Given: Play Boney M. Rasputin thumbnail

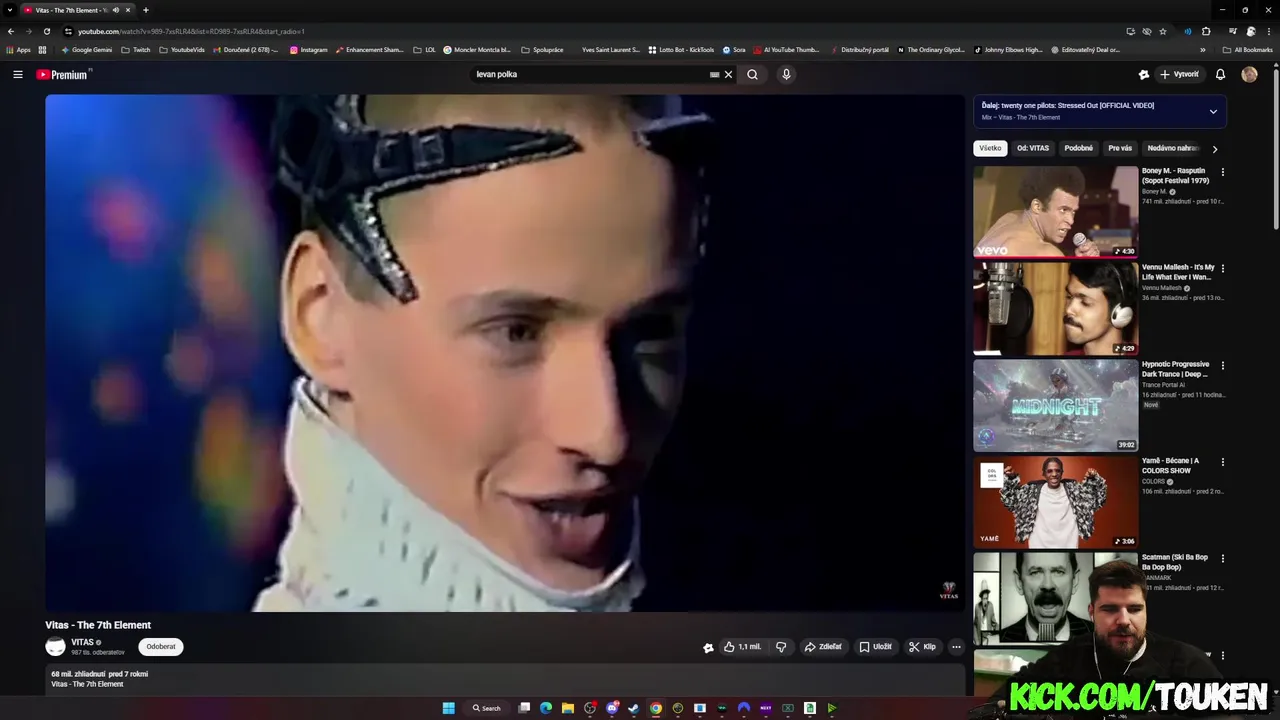Looking at the screenshot, I should click(x=1056, y=212).
